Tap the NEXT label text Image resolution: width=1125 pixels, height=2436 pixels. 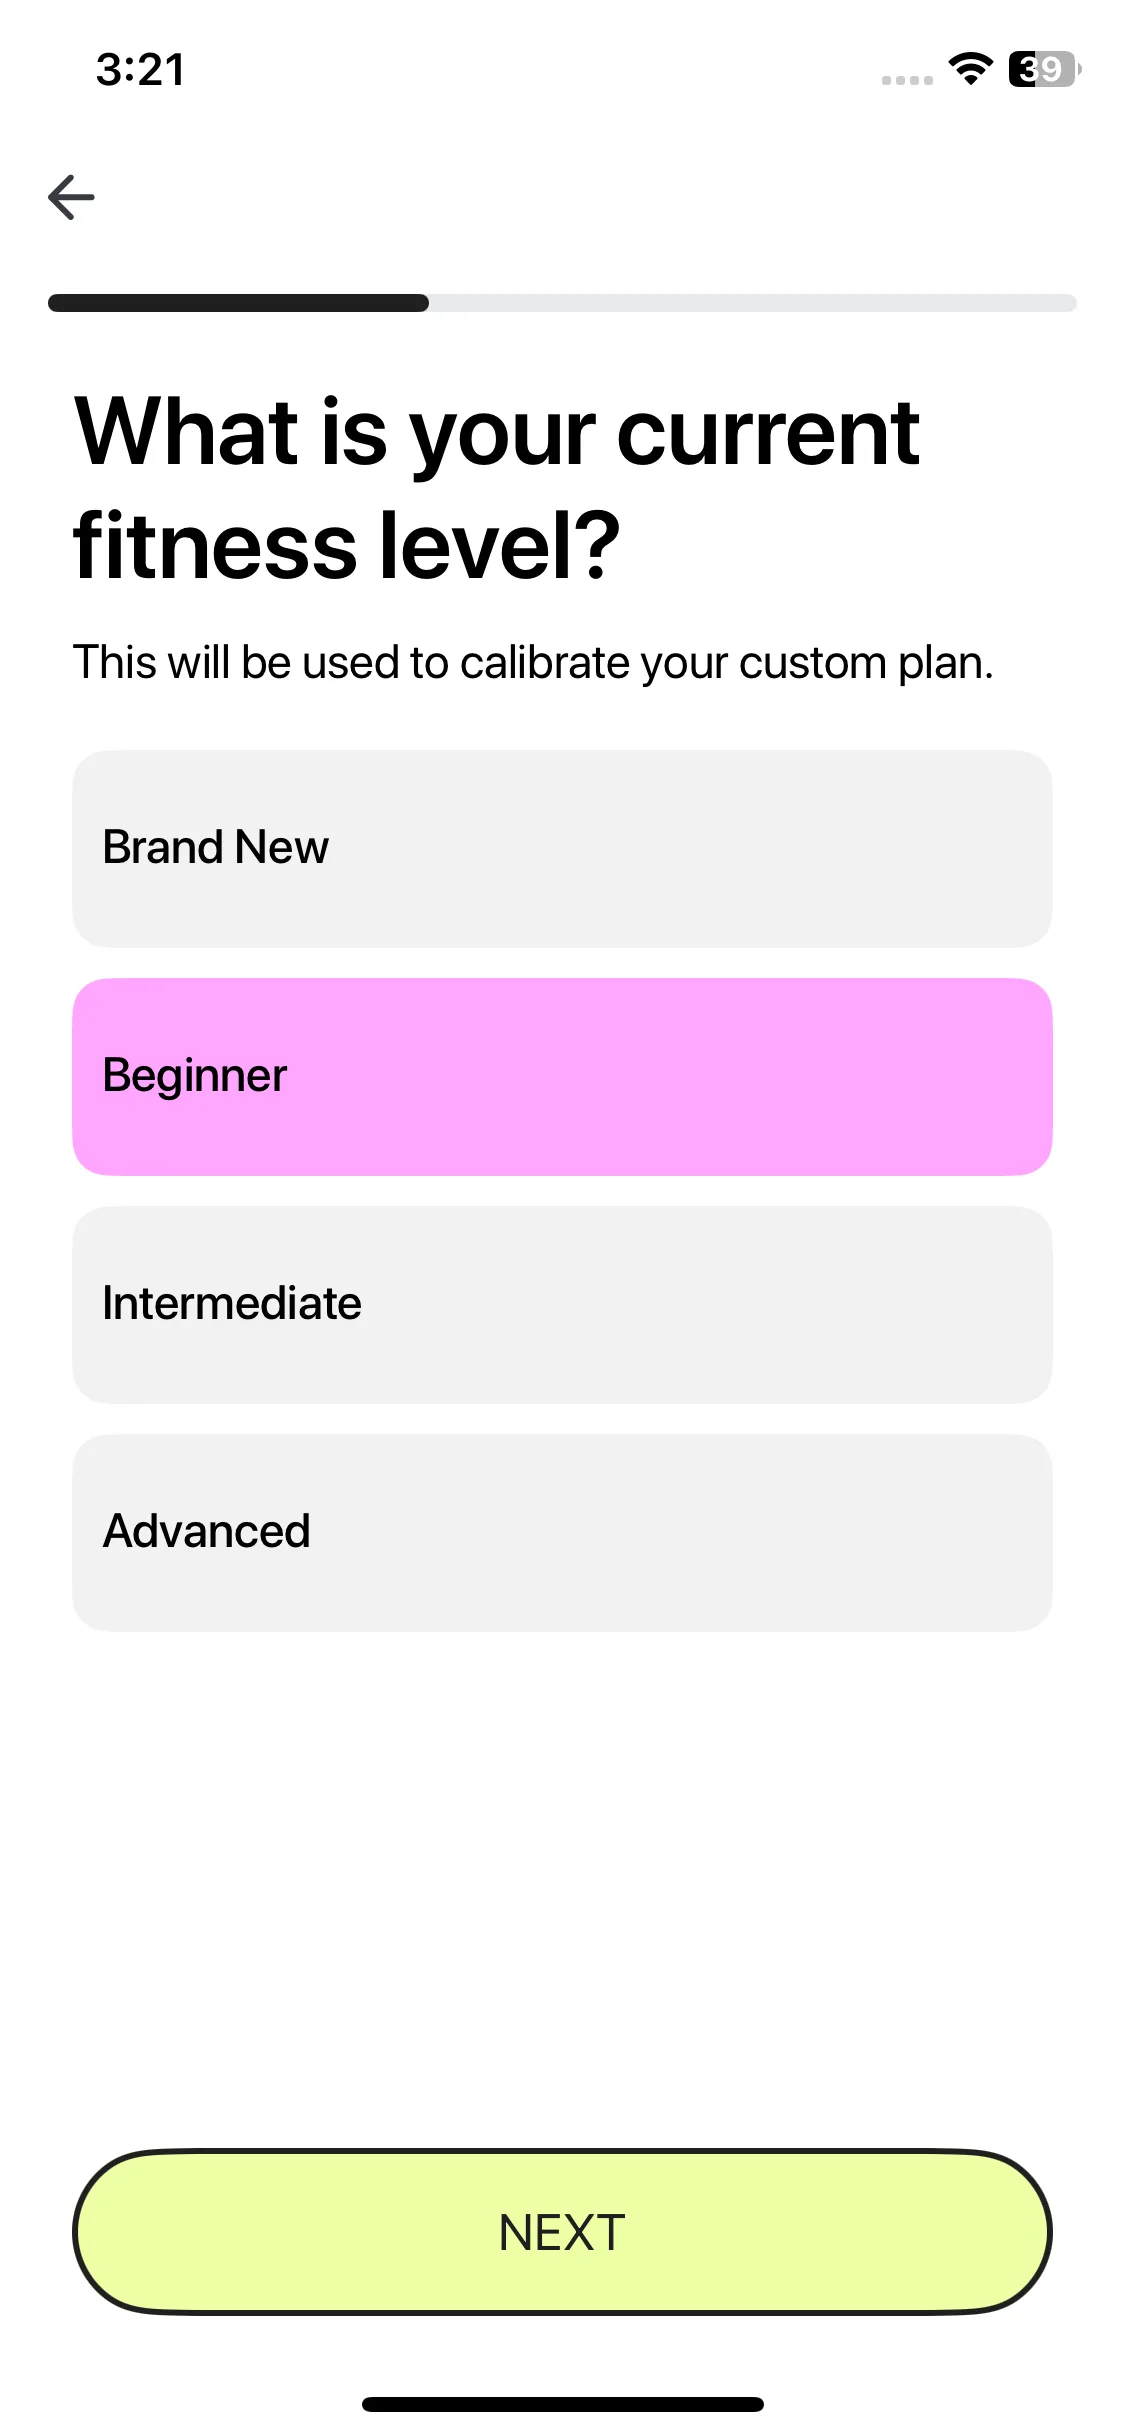click(562, 2233)
